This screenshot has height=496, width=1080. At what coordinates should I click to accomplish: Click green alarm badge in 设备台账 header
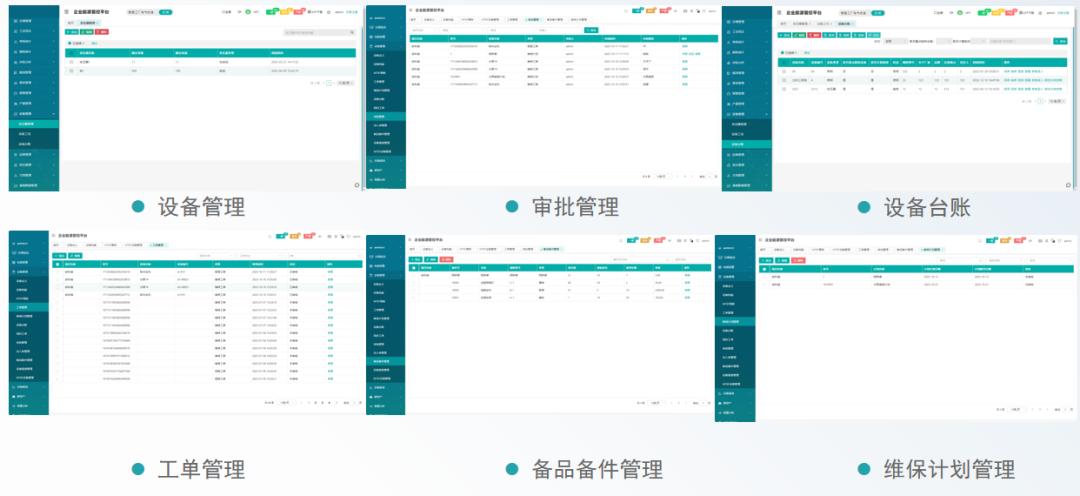pyautogui.click(x=984, y=12)
